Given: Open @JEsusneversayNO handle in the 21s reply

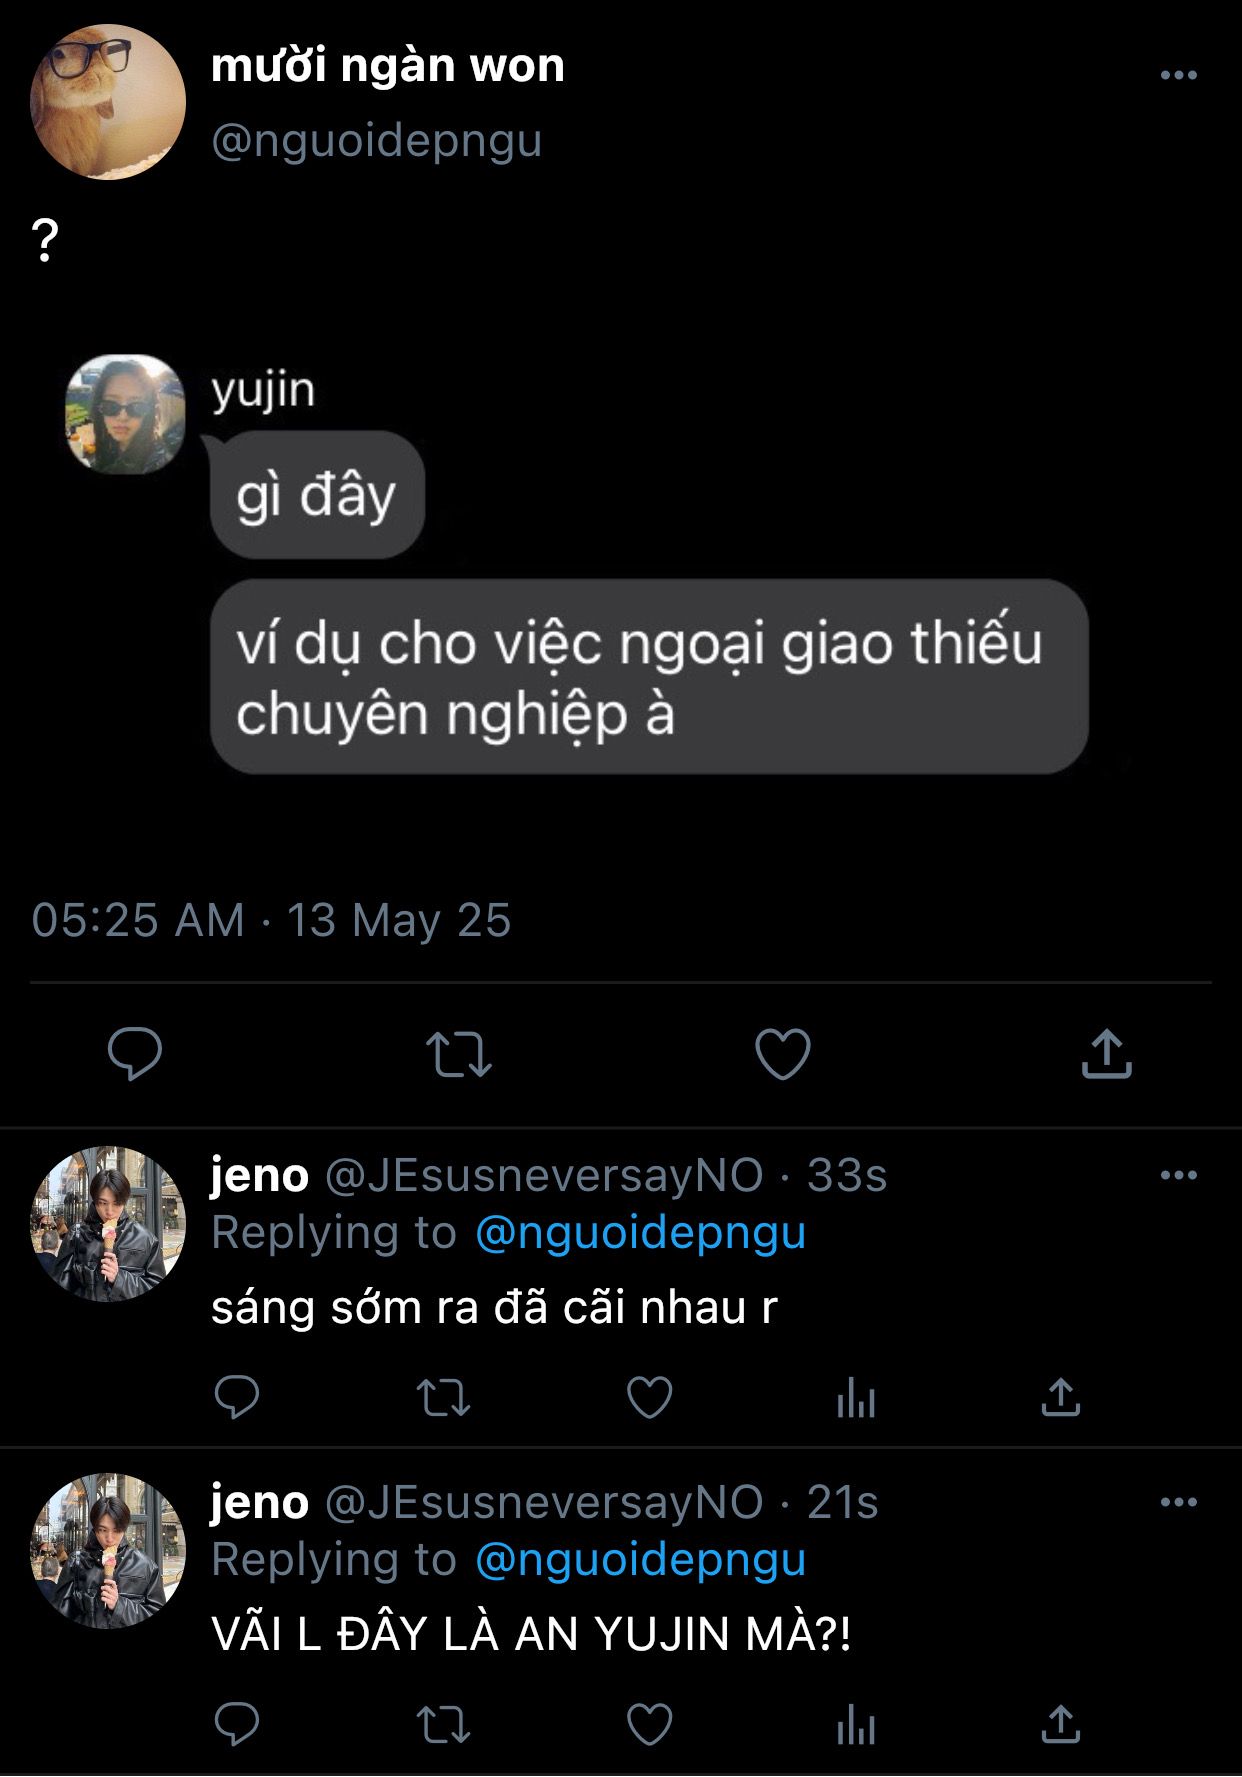Looking at the screenshot, I should click(x=544, y=1502).
